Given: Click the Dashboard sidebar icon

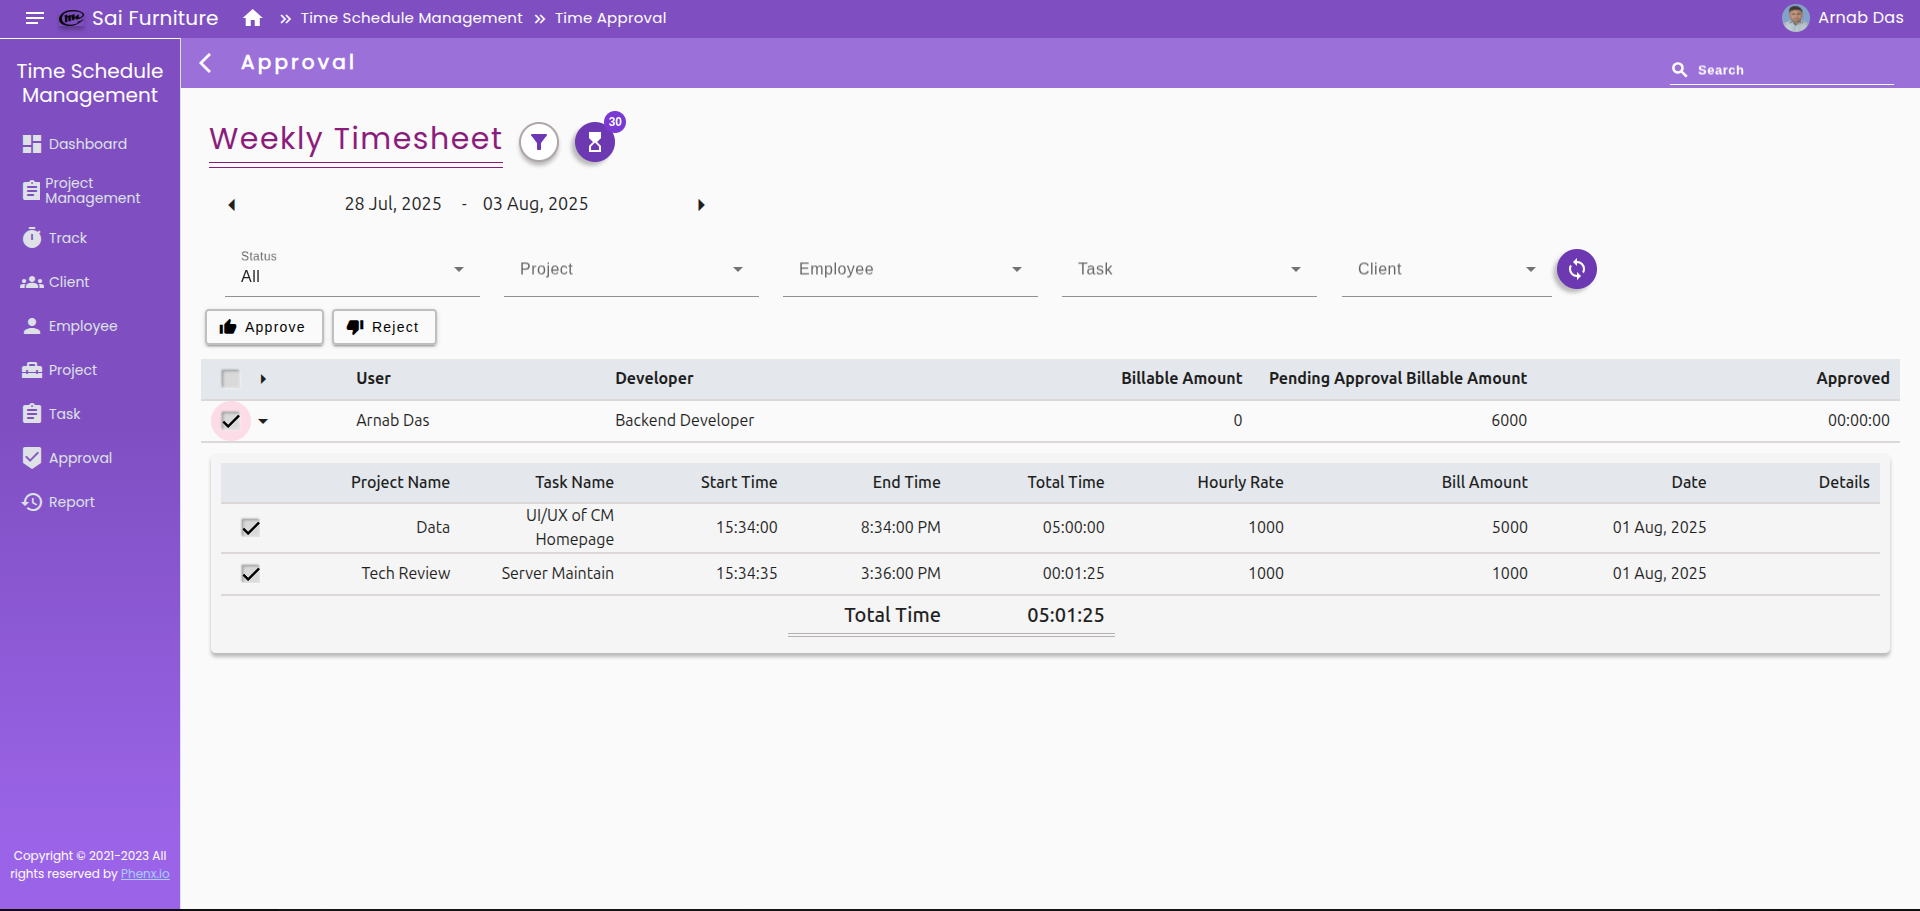Looking at the screenshot, I should pyautogui.click(x=32, y=144).
